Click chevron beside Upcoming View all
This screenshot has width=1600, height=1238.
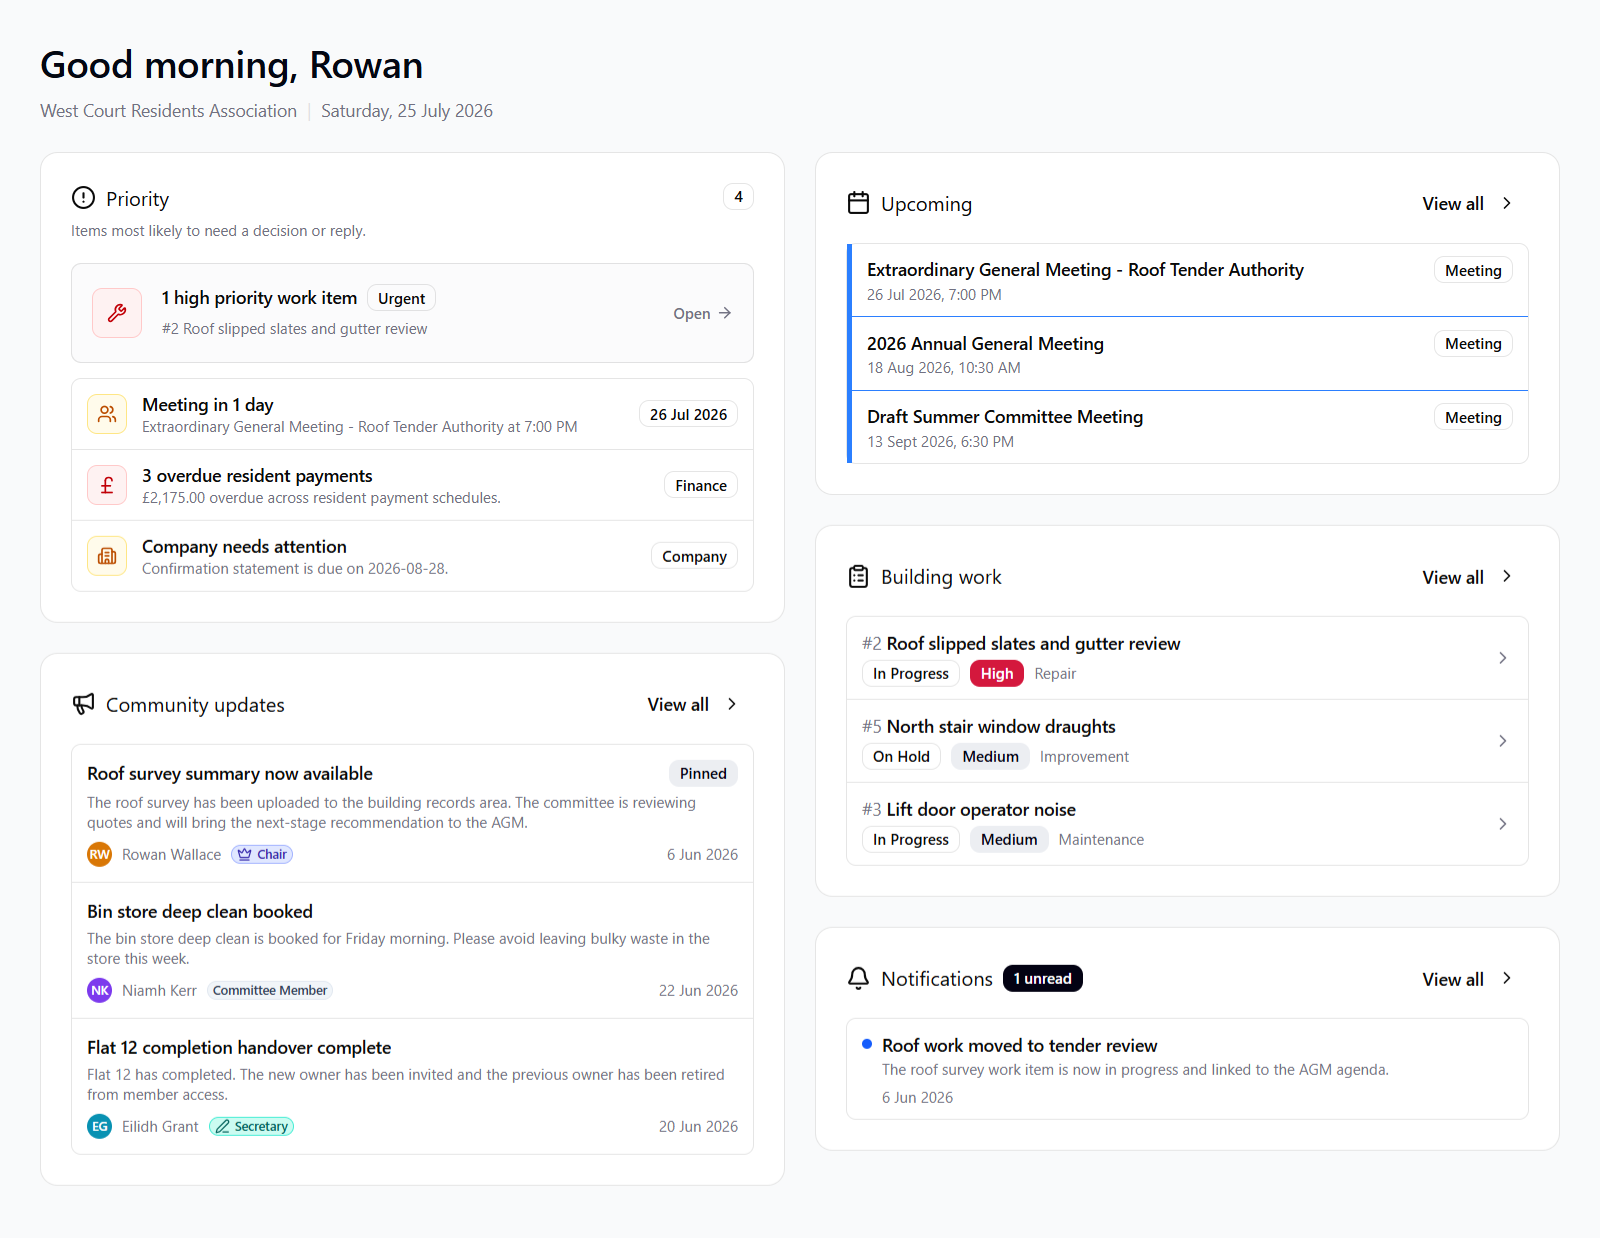1507,203
